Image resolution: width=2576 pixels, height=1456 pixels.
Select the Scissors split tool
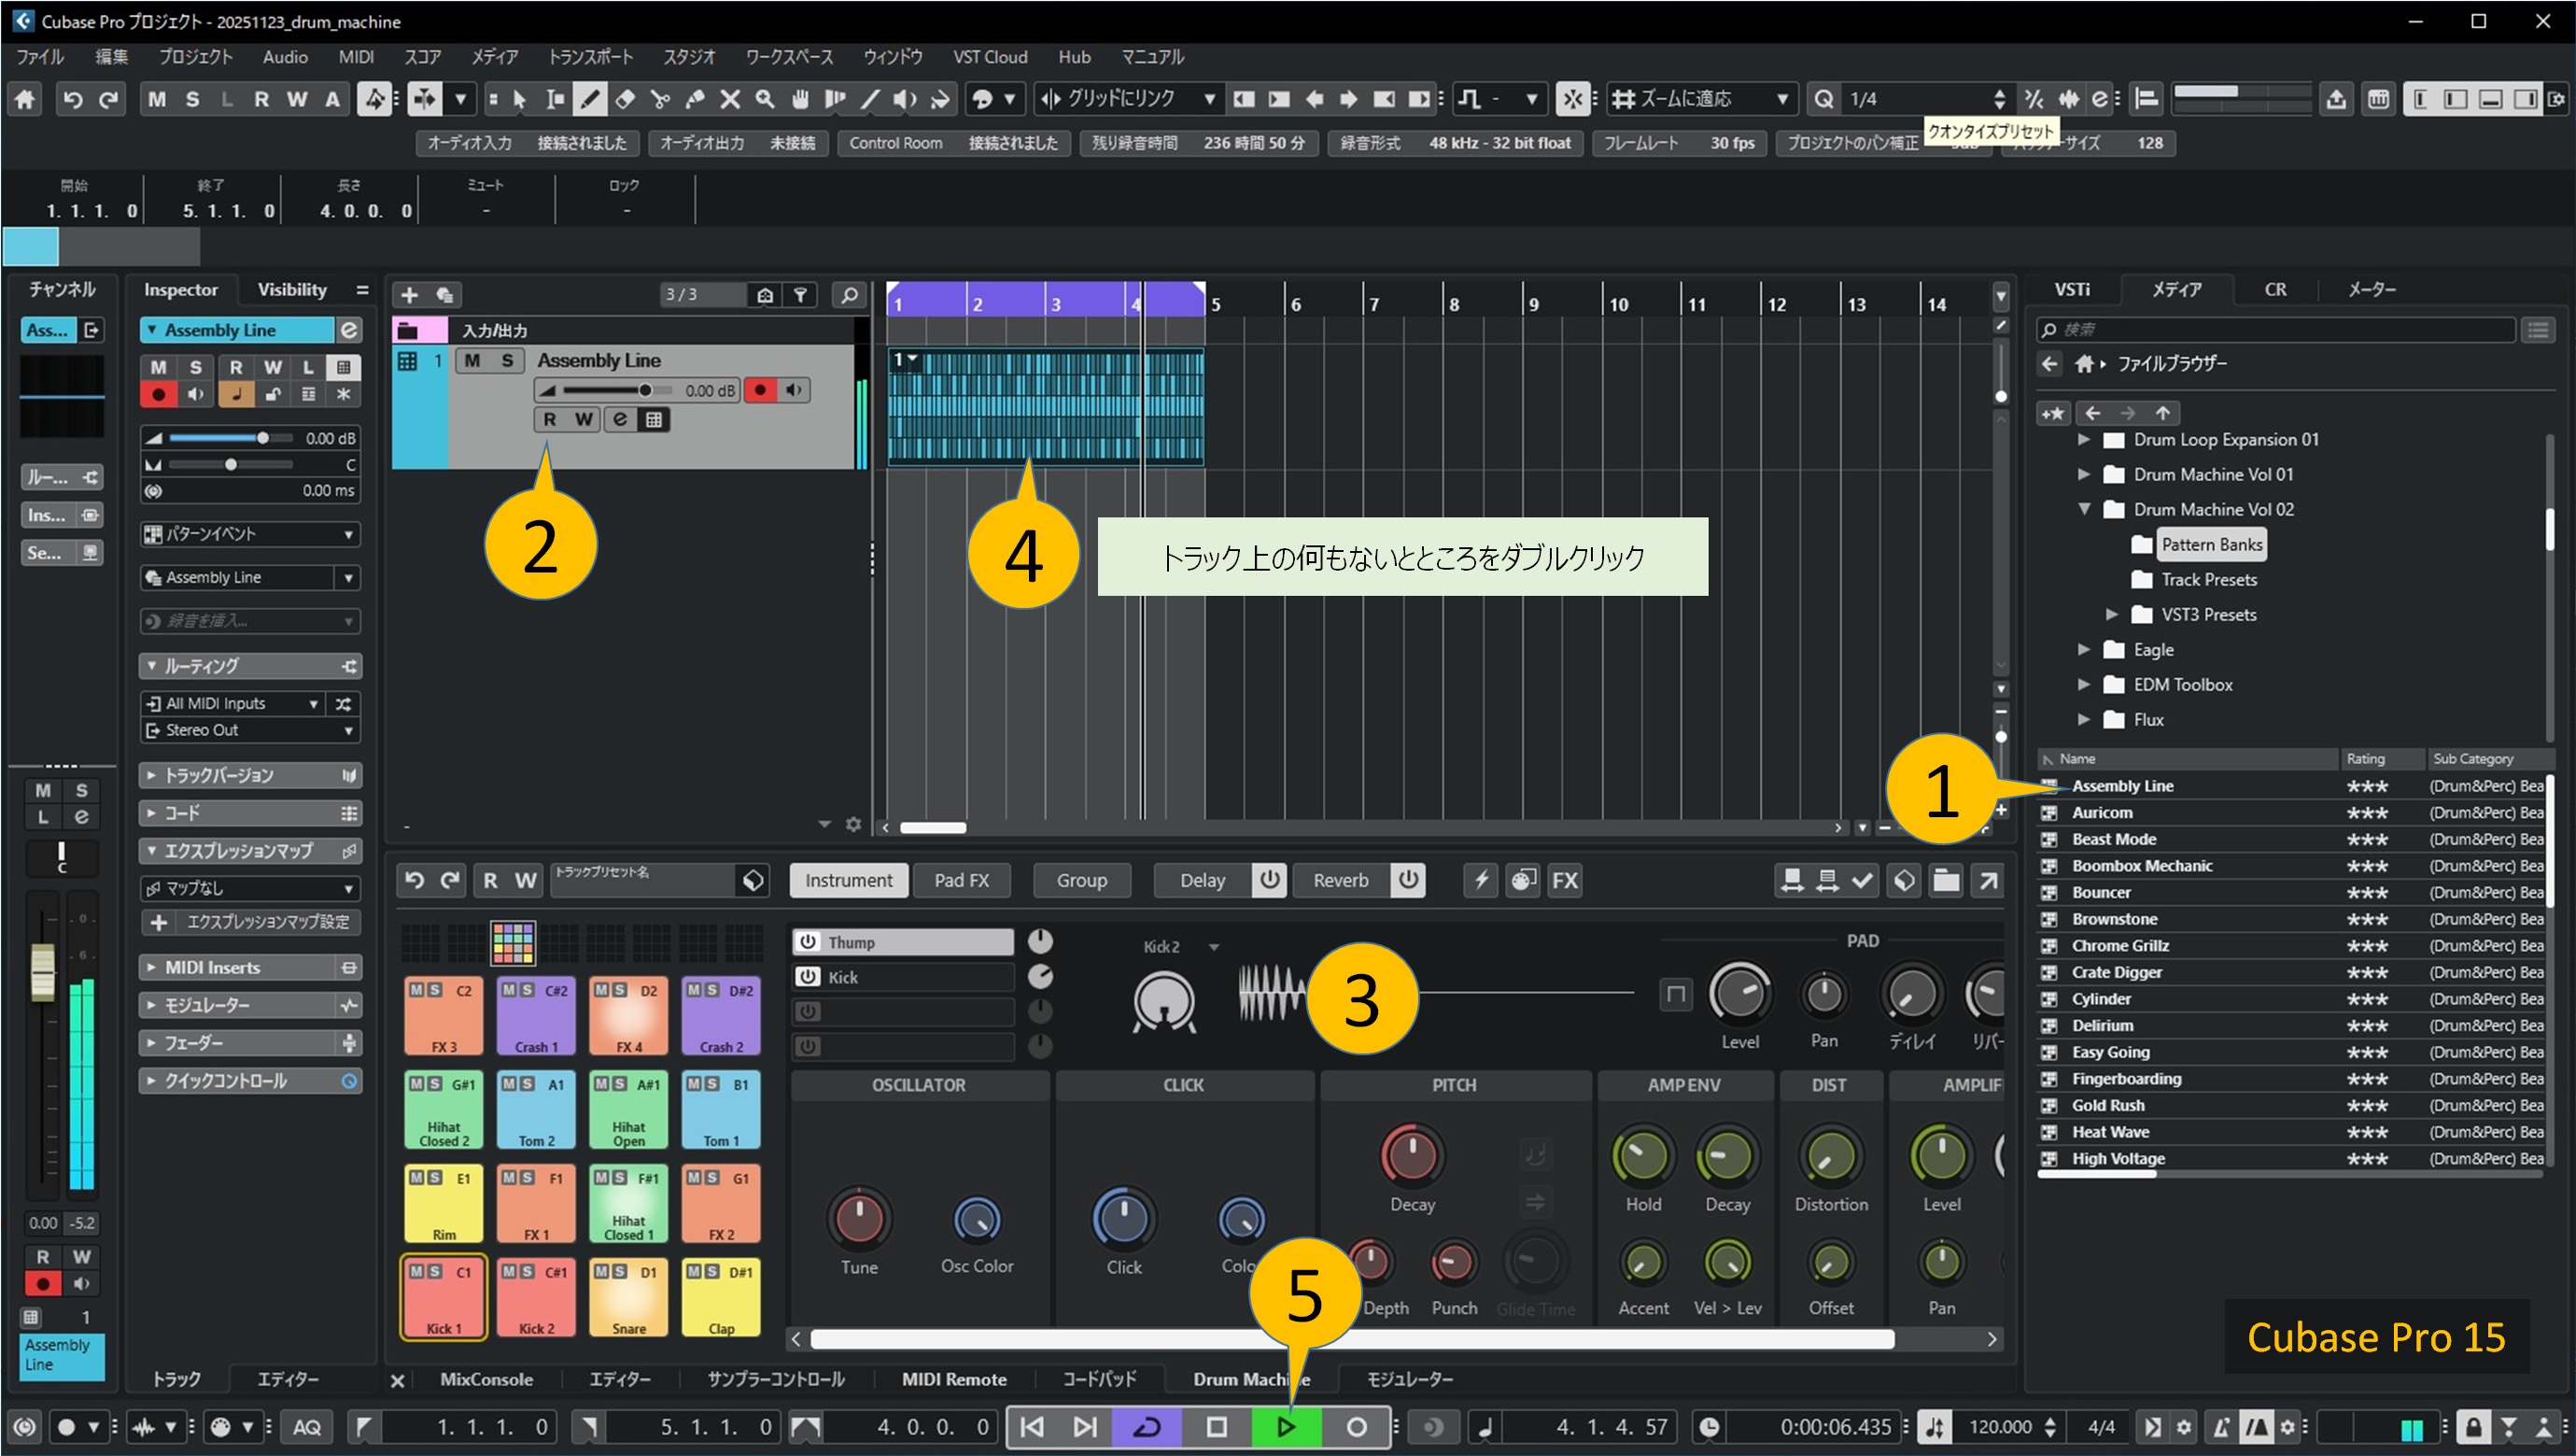[x=660, y=99]
